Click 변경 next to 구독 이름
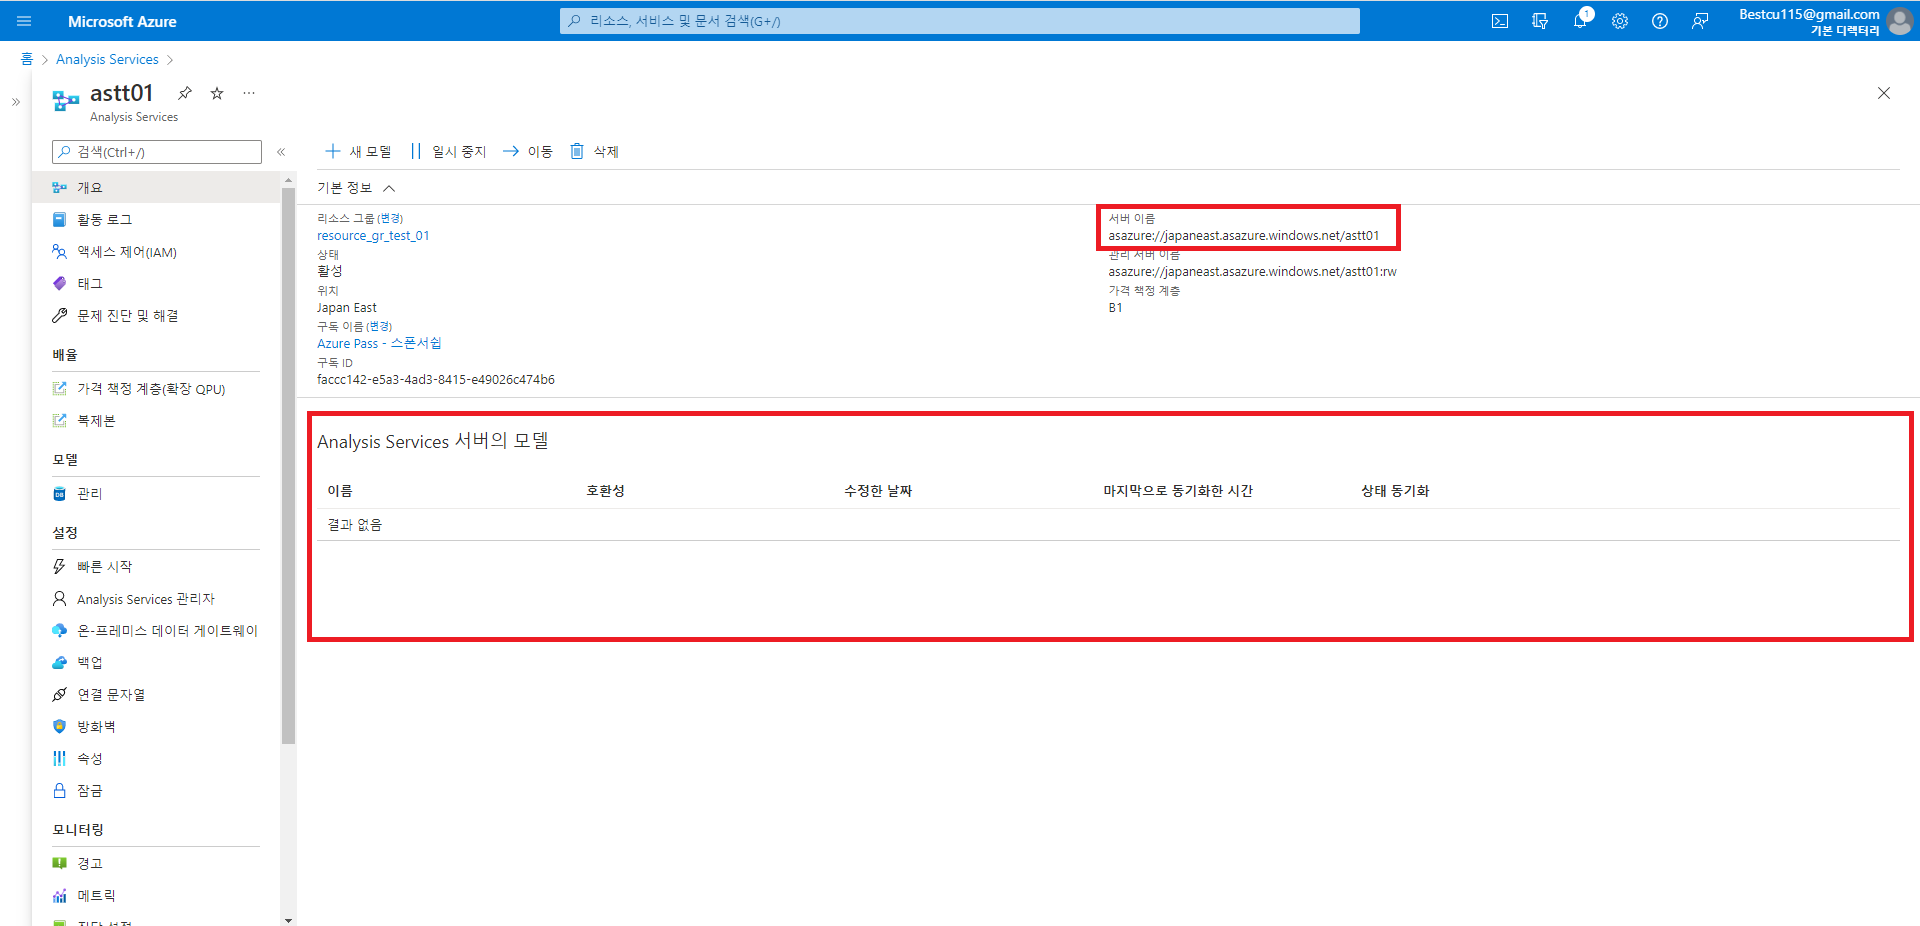The image size is (1920, 926). coord(379,326)
